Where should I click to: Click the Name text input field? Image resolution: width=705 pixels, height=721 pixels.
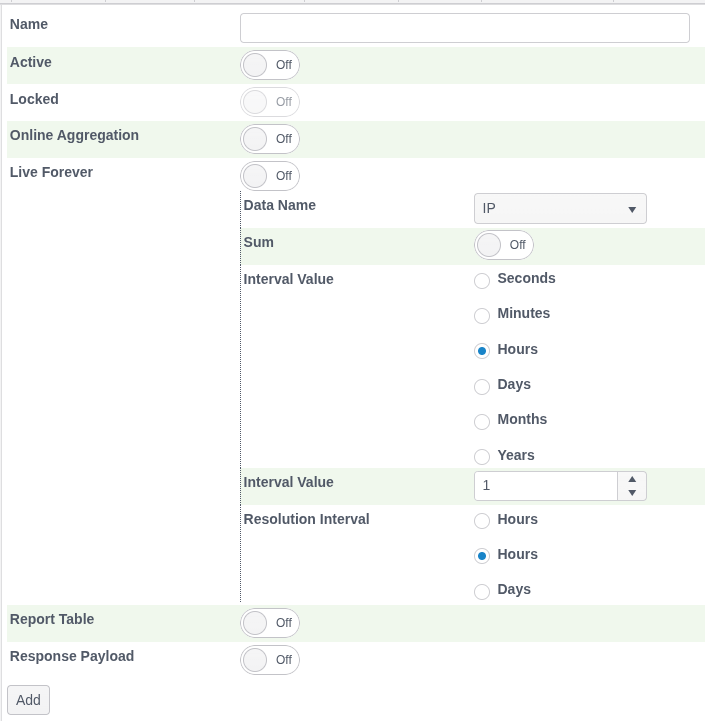click(464, 28)
